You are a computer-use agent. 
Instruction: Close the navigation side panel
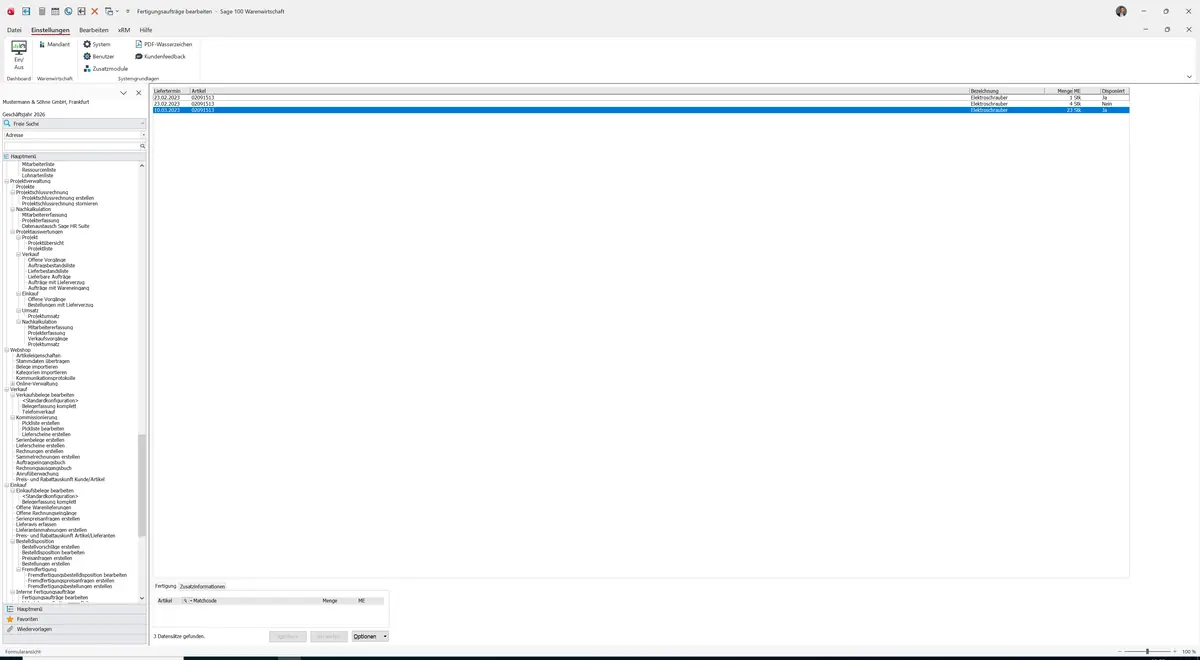click(139, 93)
